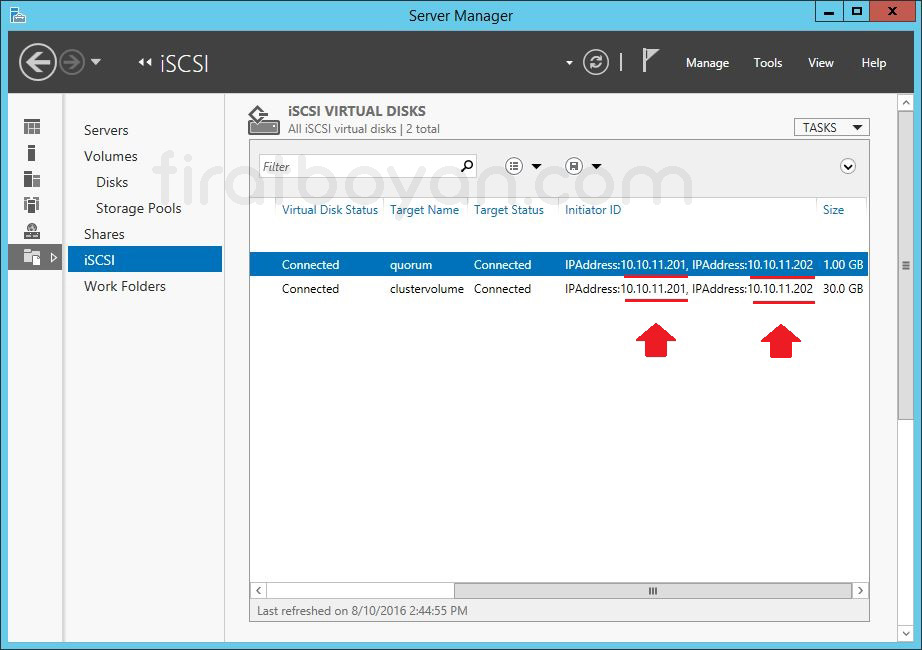Open save query dropdown arrow
Image resolution: width=922 pixels, height=650 pixels.
click(596, 166)
